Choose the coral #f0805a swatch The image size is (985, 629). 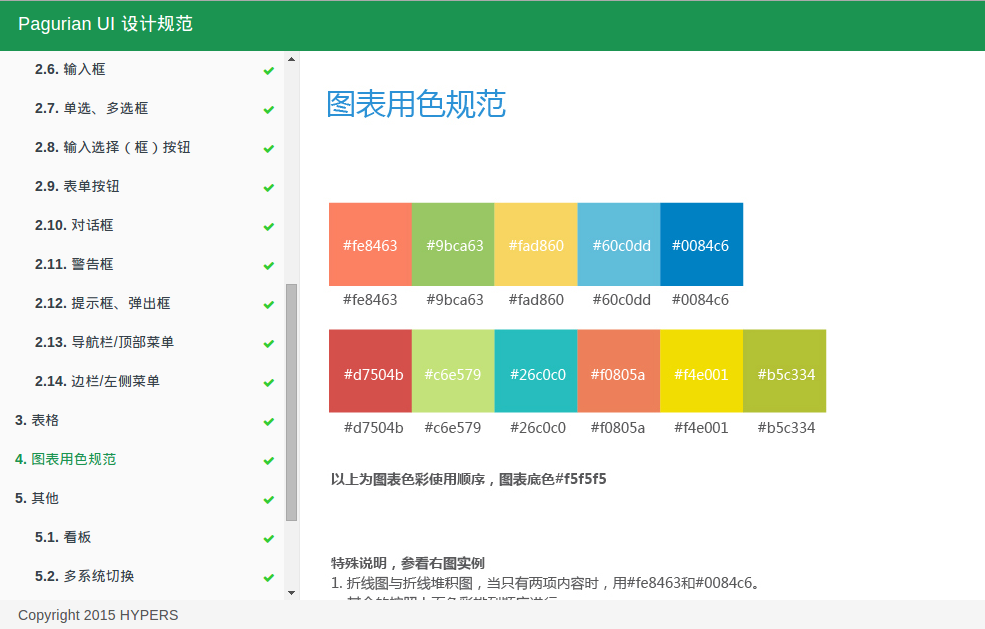[619, 371]
